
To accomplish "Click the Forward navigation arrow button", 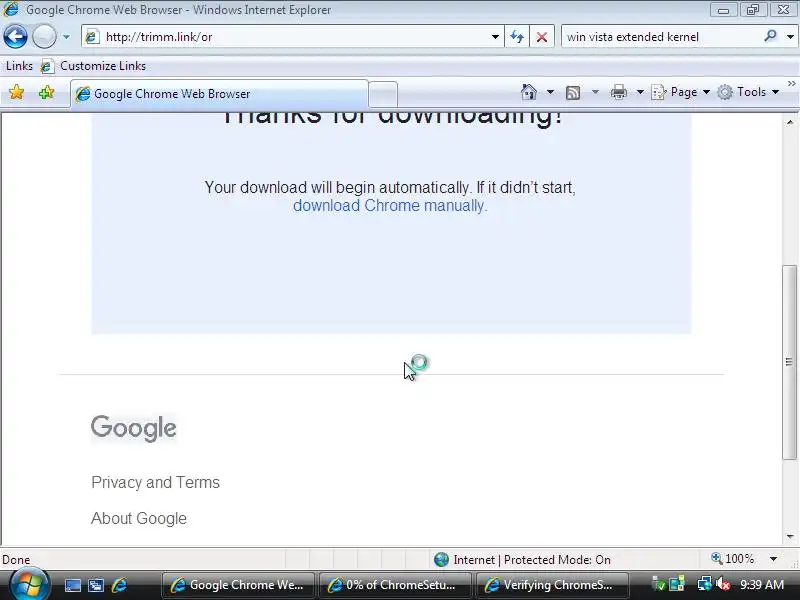I will coord(44,37).
